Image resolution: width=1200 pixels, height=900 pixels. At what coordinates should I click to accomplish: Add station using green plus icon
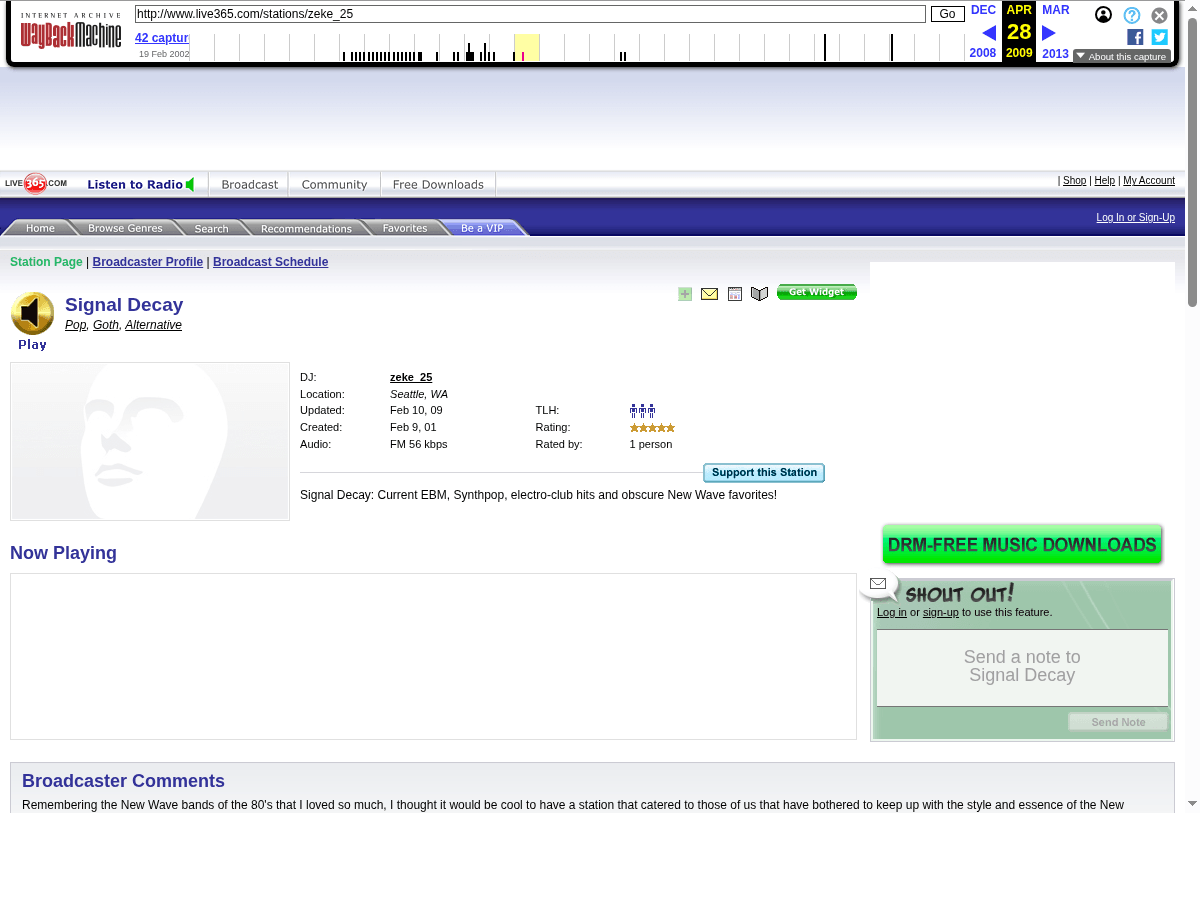[685, 294]
